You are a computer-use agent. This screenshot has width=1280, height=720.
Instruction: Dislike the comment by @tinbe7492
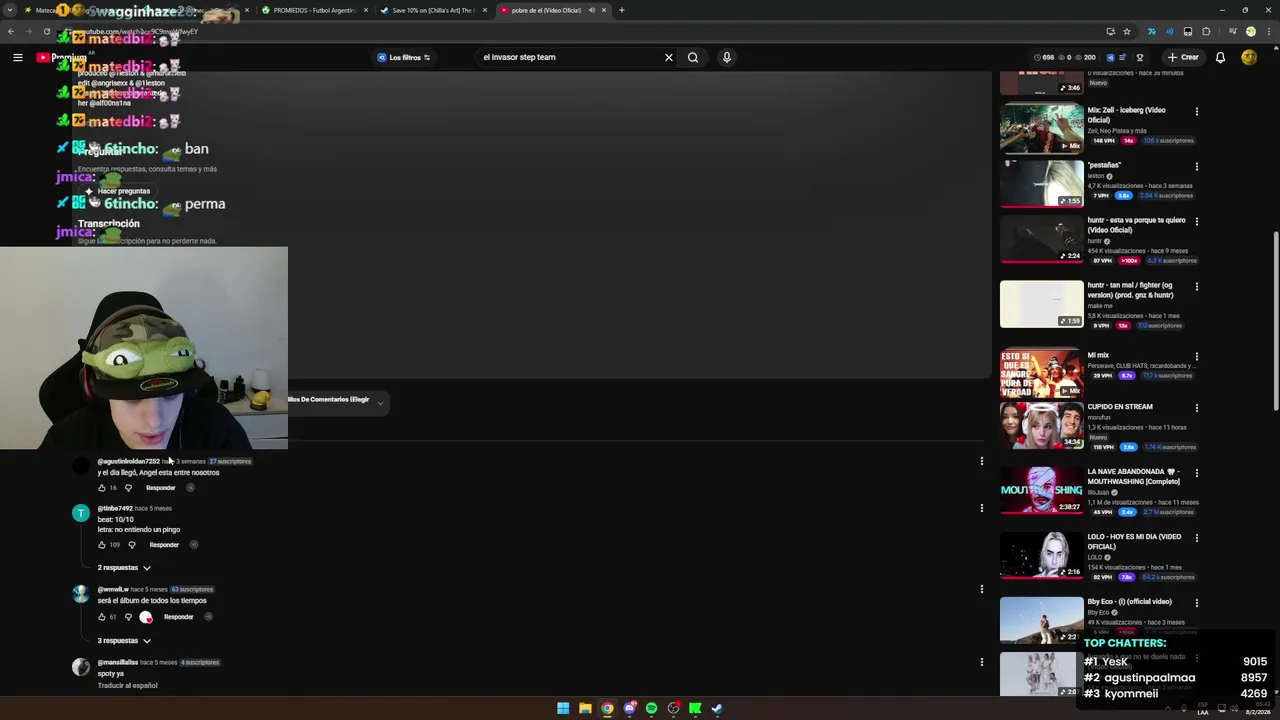132,545
